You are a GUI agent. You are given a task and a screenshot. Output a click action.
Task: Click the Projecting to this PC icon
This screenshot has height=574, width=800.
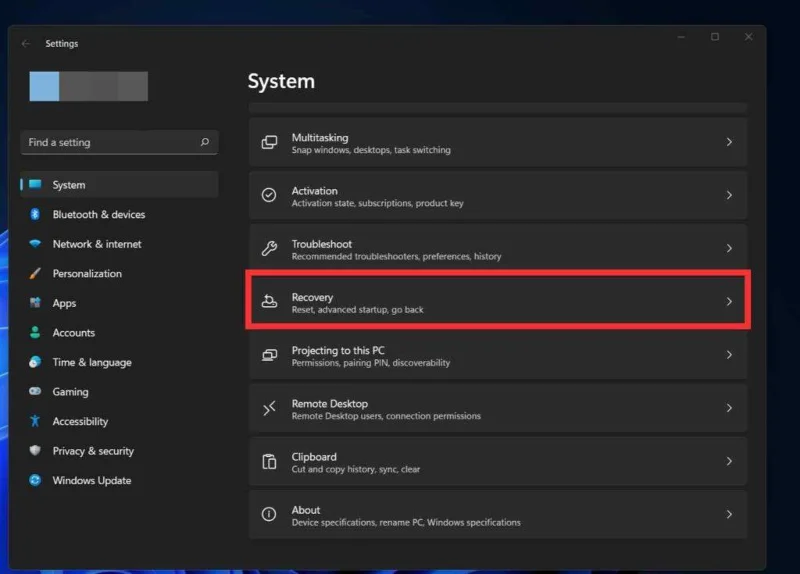click(x=269, y=355)
